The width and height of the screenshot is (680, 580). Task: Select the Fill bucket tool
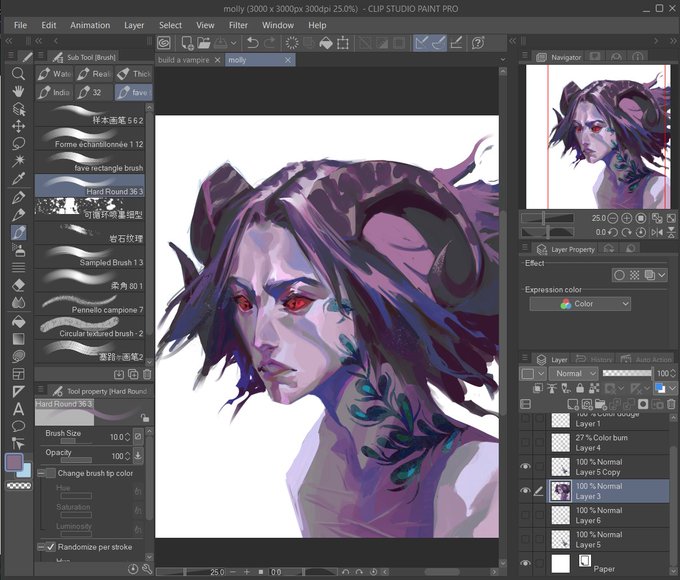point(18,321)
